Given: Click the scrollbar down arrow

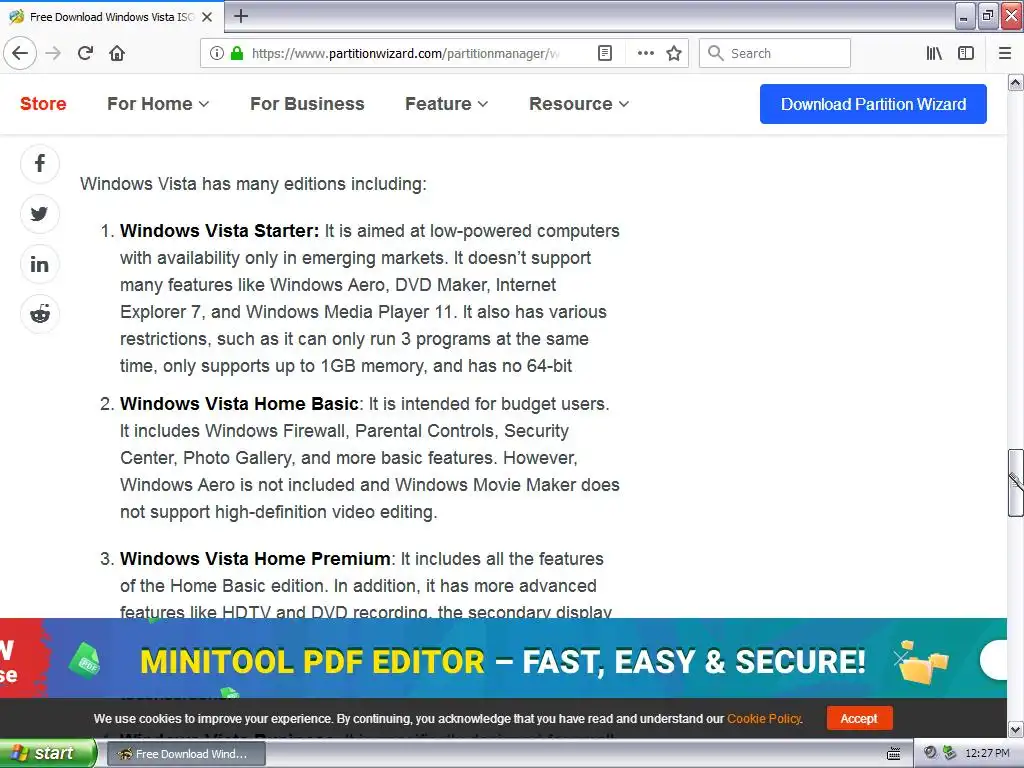Looking at the screenshot, I should coord(1016,729).
